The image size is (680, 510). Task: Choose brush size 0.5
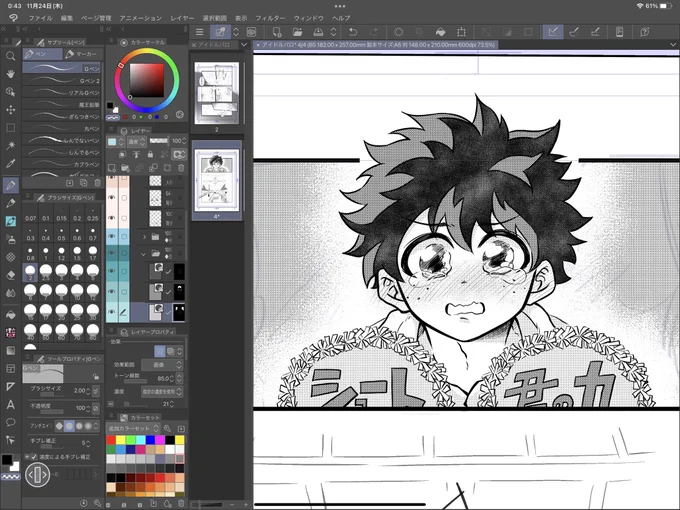61,234
